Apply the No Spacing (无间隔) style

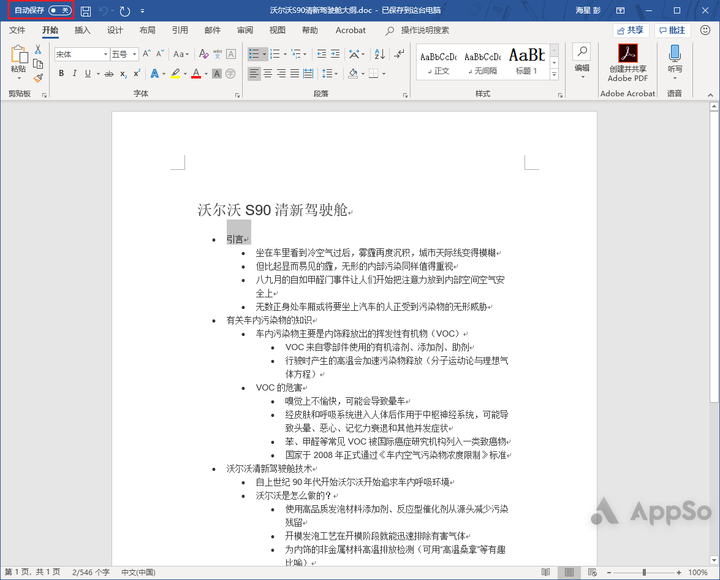[483, 62]
